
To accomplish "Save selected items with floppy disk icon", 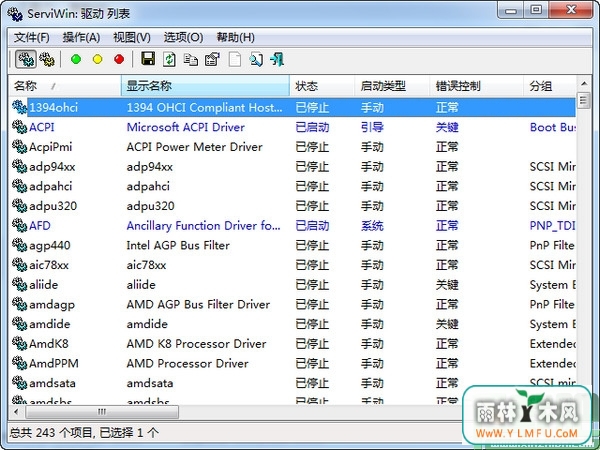I will 148,59.
